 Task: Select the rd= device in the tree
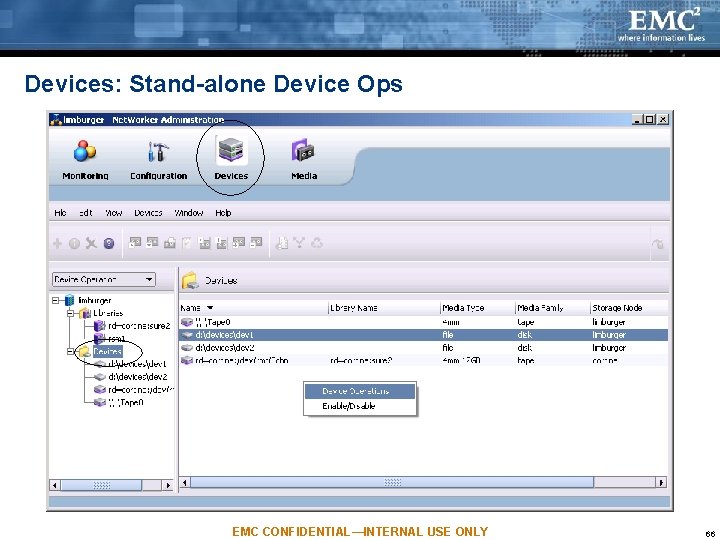(141, 390)
